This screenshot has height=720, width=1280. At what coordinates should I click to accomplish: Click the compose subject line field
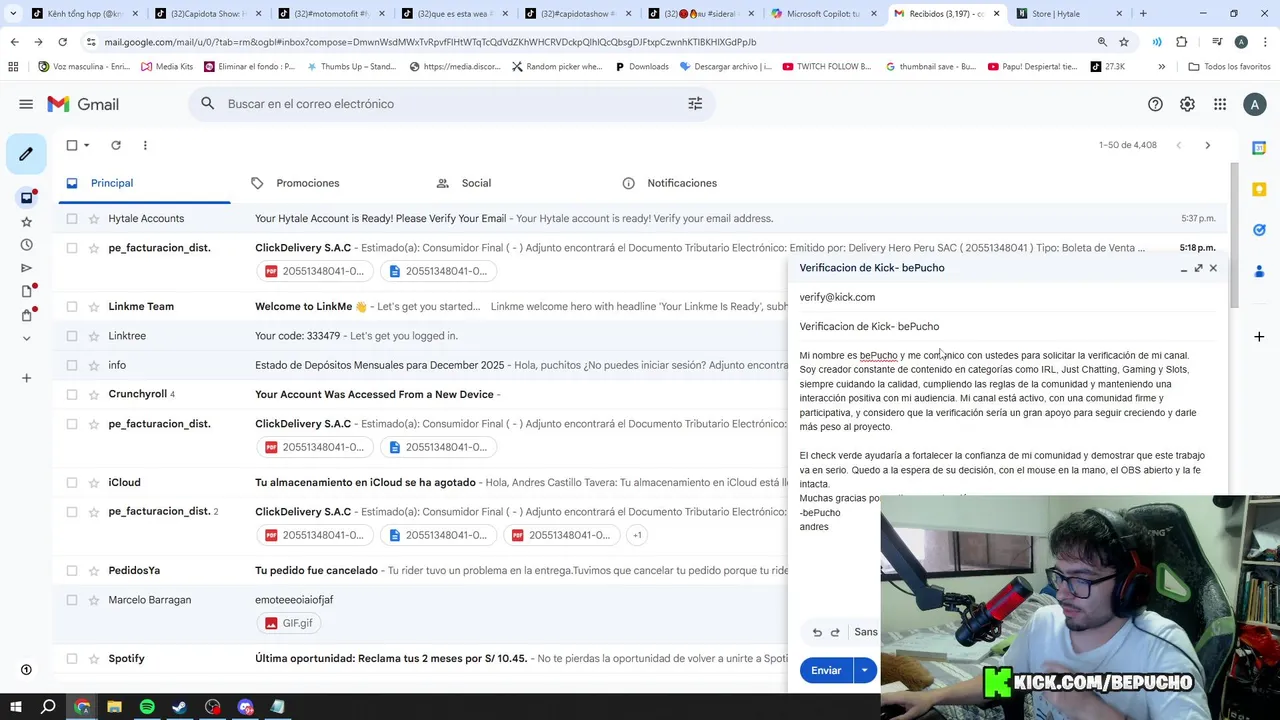(1008, 327)
